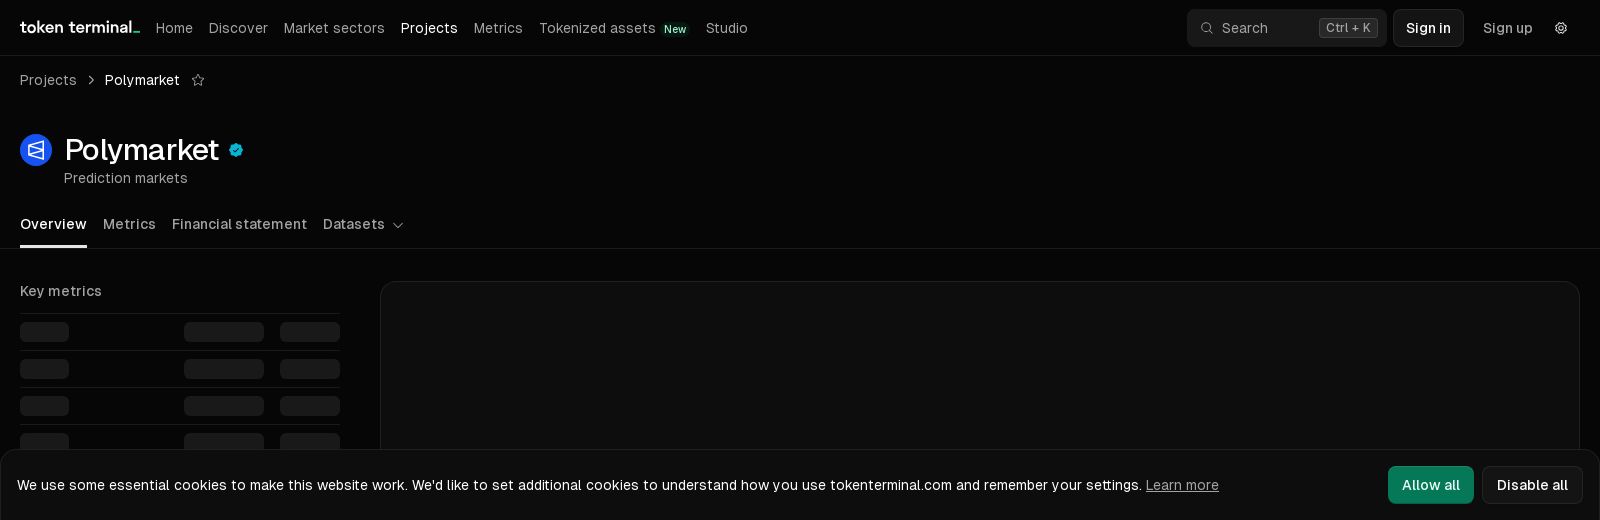The image size is (1600, 520).
Task: Open the settings gear icon
Action: tap(1560, 28)
